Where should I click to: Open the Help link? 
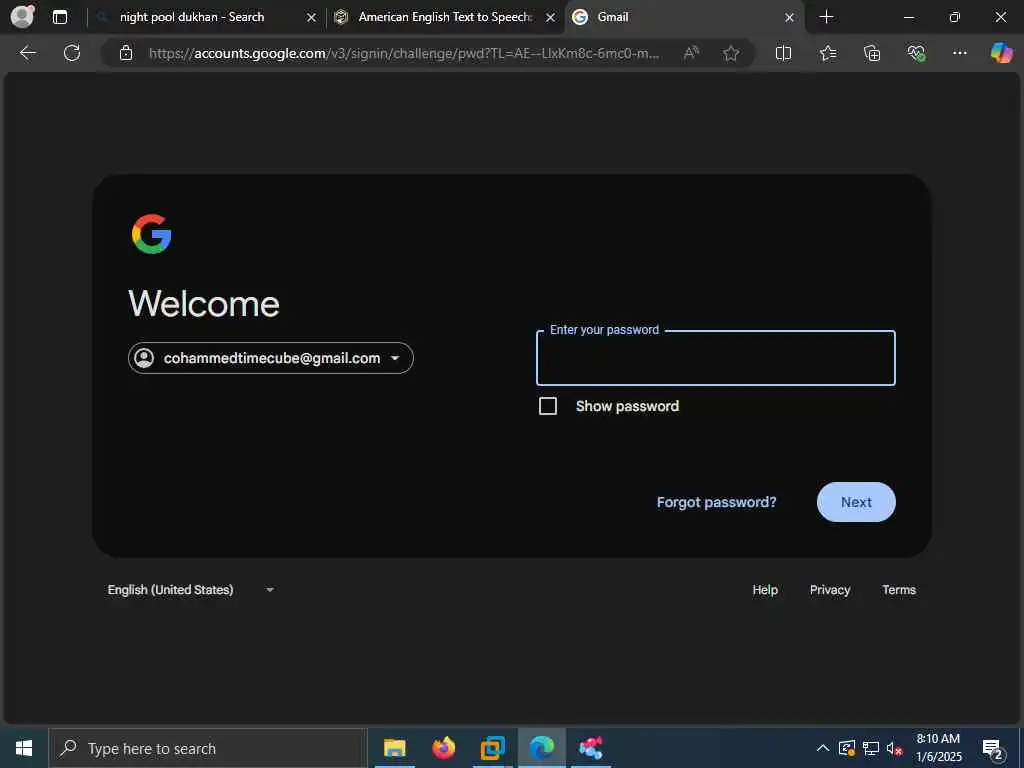click(765, 590)
